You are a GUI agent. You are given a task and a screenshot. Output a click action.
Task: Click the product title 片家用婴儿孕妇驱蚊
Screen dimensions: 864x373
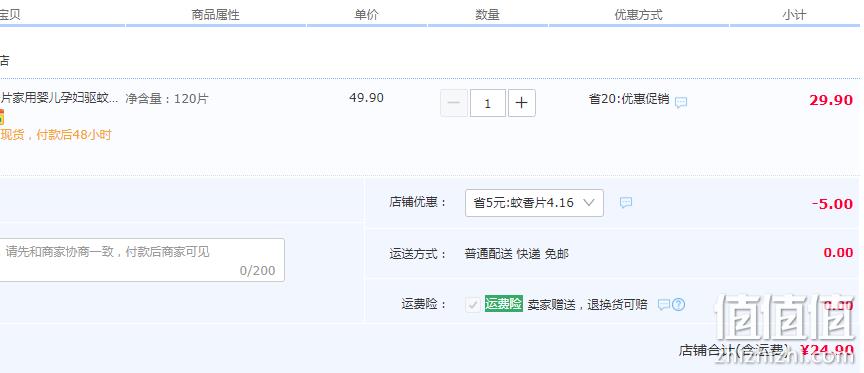coord(59,99)
